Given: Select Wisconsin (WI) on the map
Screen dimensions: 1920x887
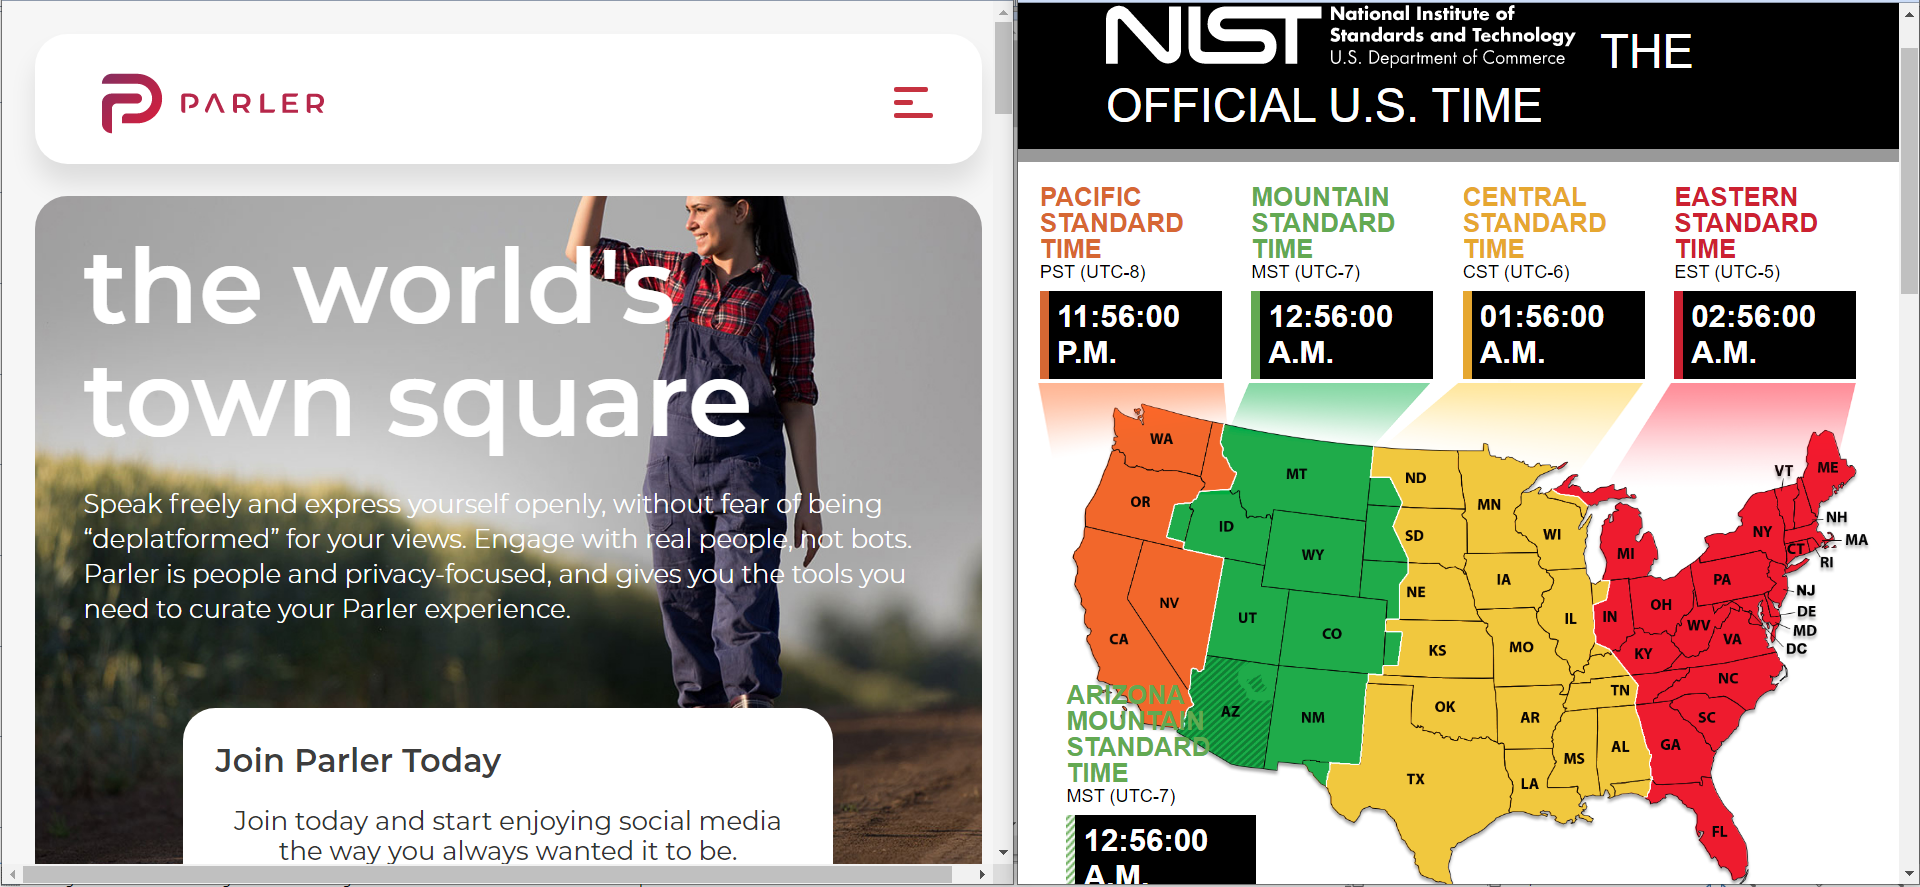Looking at the screenshot, I should point(1552,535).
